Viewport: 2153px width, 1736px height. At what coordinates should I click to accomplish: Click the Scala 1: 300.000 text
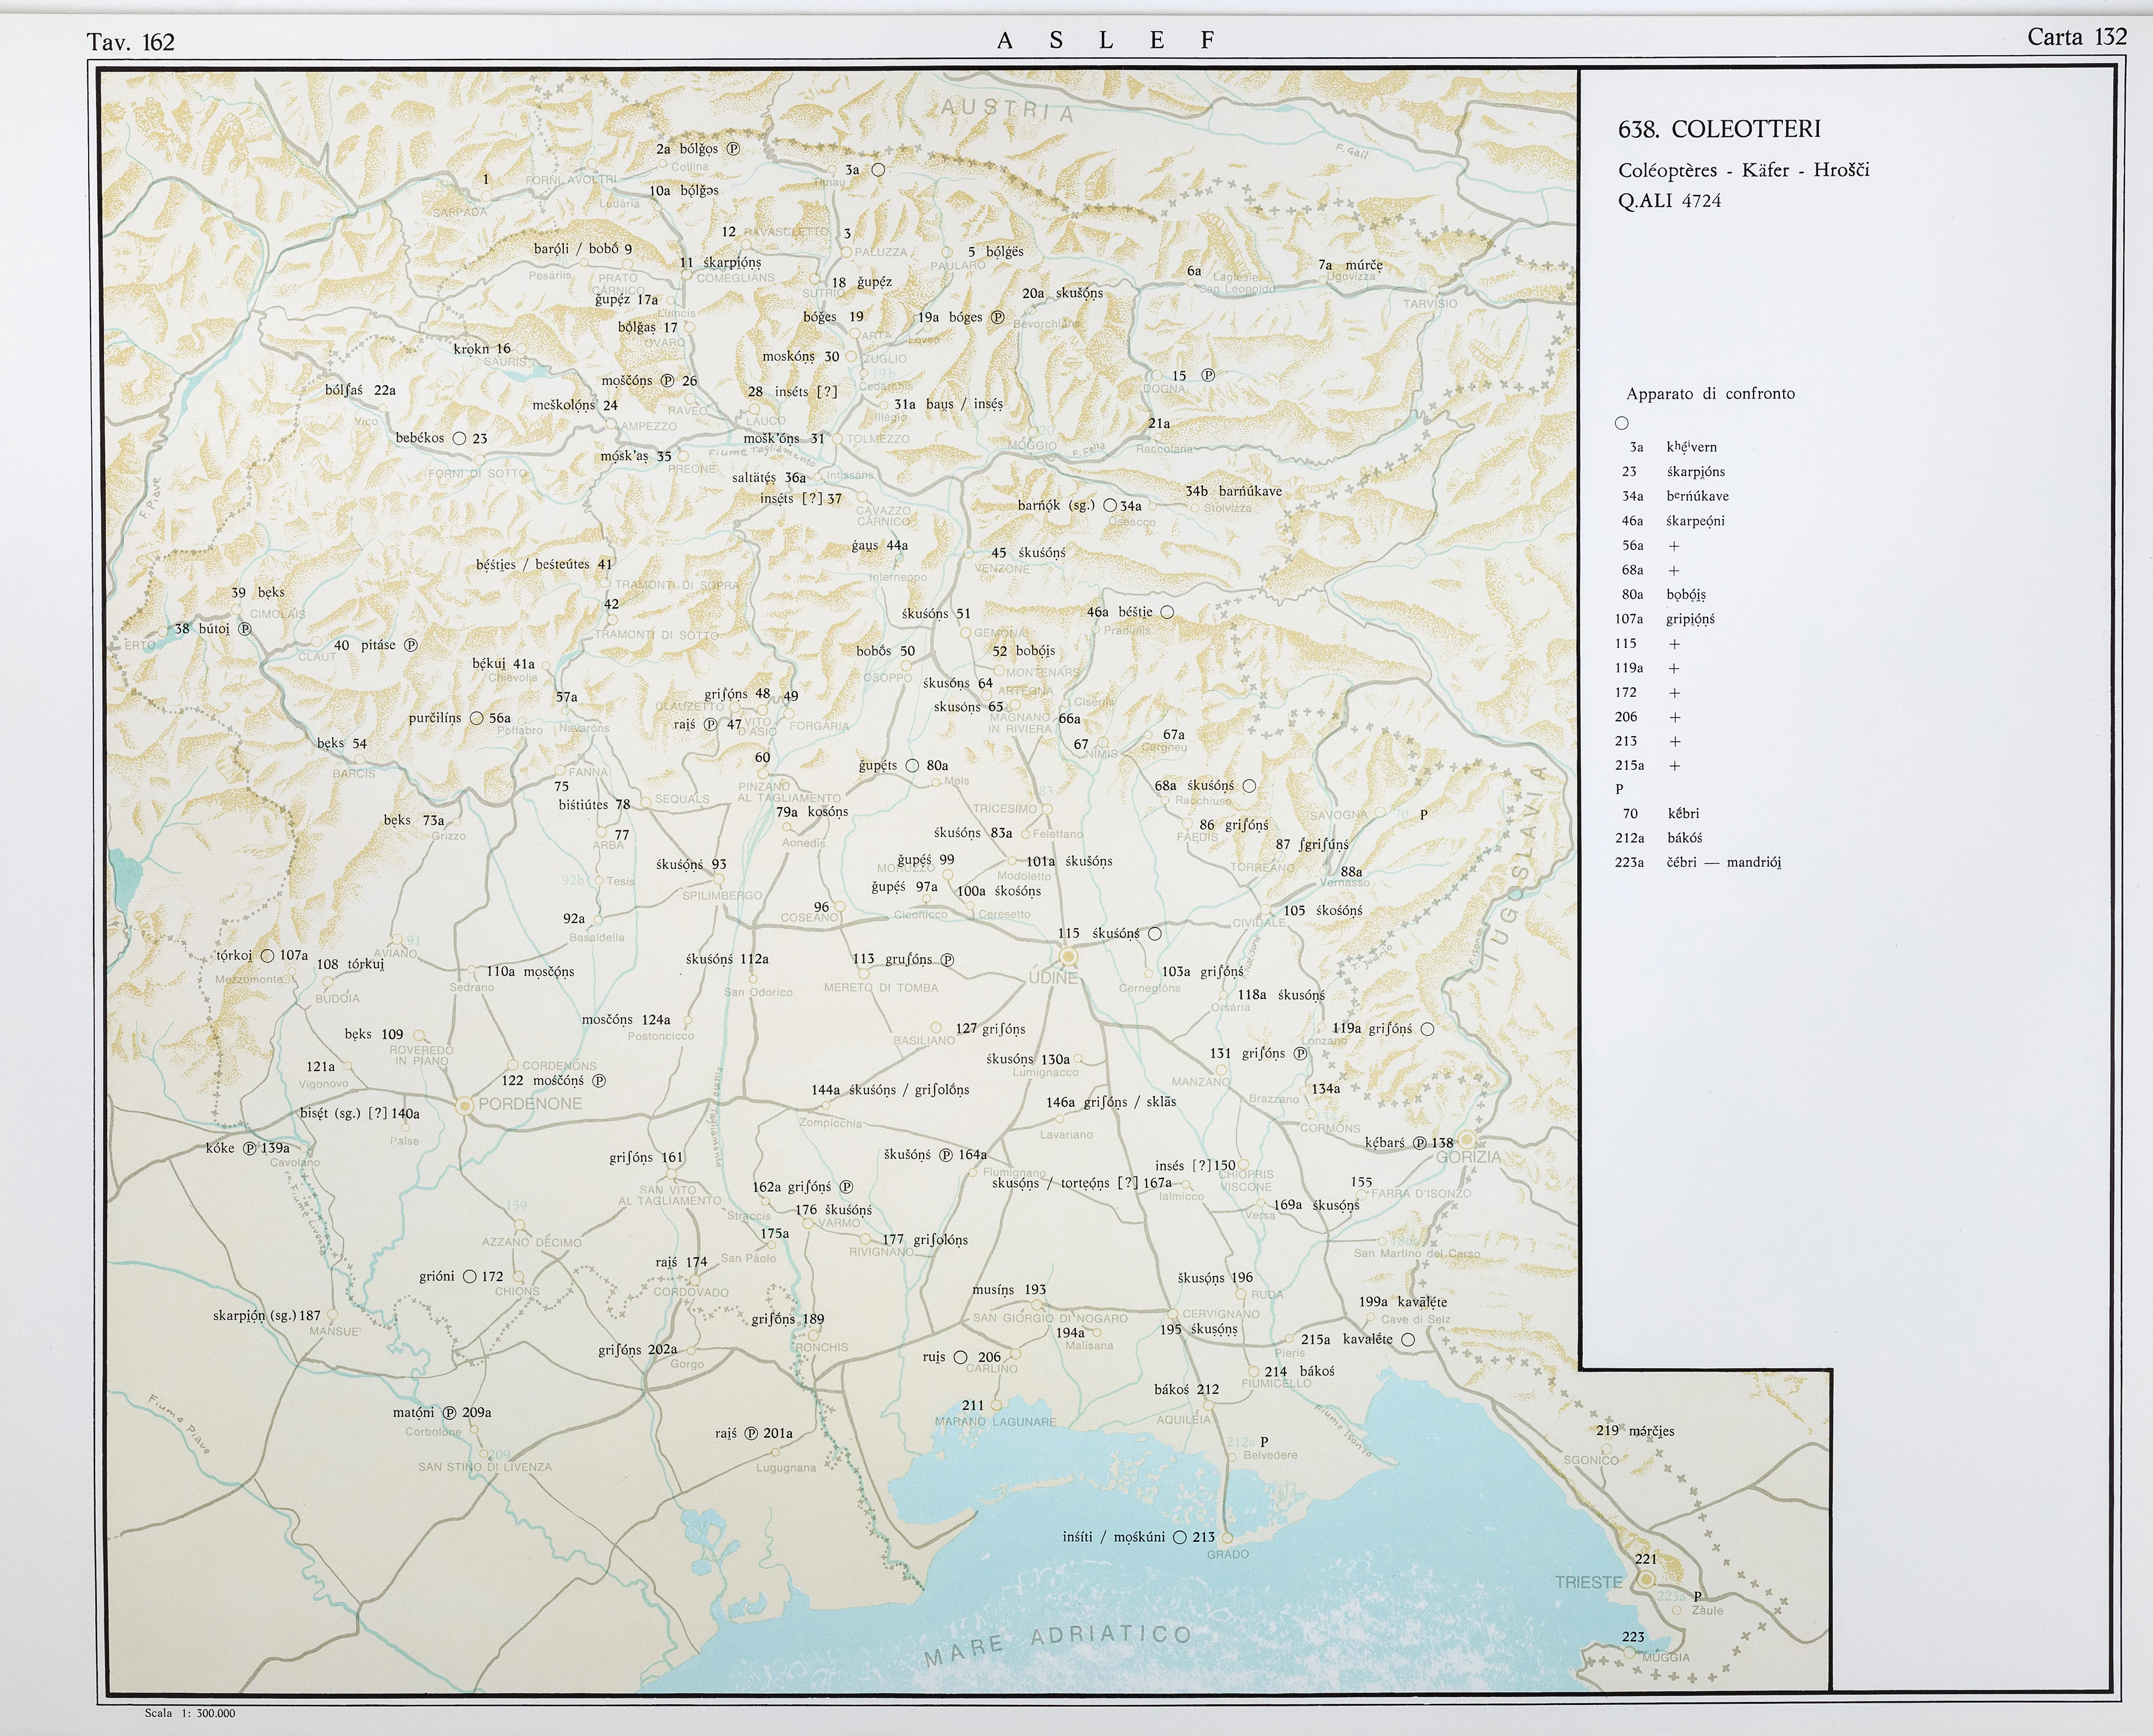pyautogui.click(x=190, y=1713)
